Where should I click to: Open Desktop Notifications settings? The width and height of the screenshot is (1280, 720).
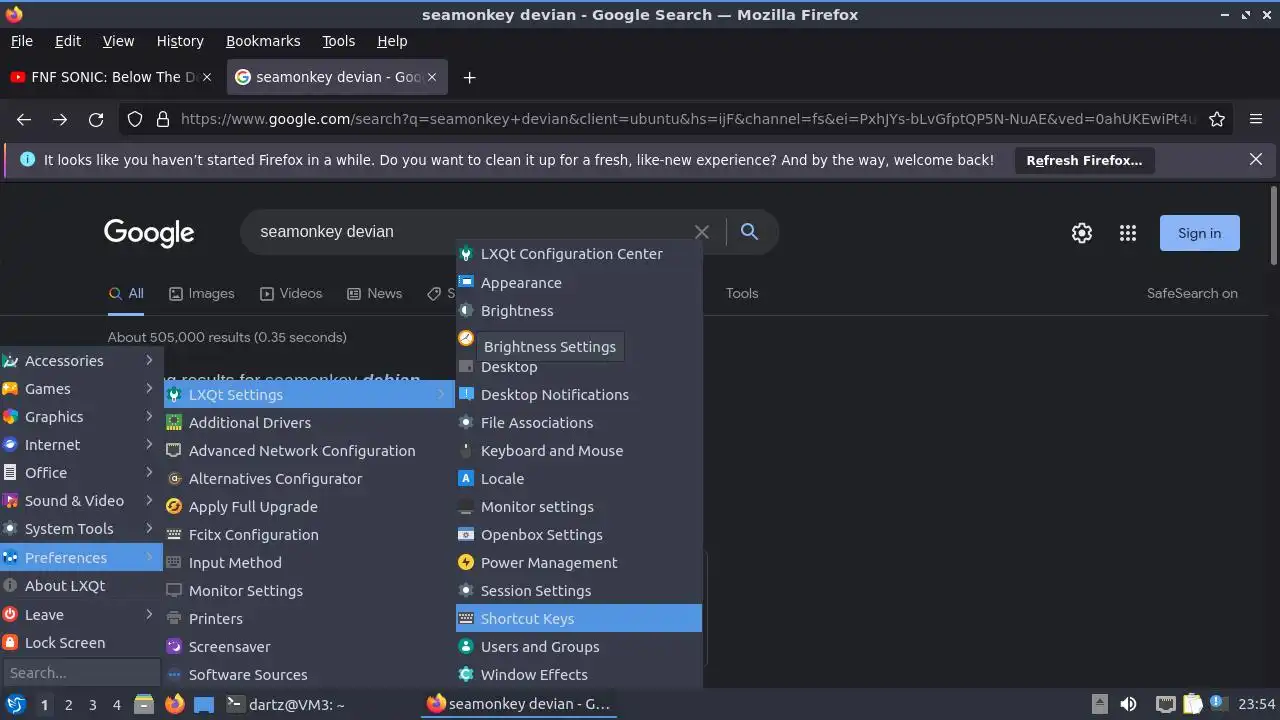[x=579, y=394]
